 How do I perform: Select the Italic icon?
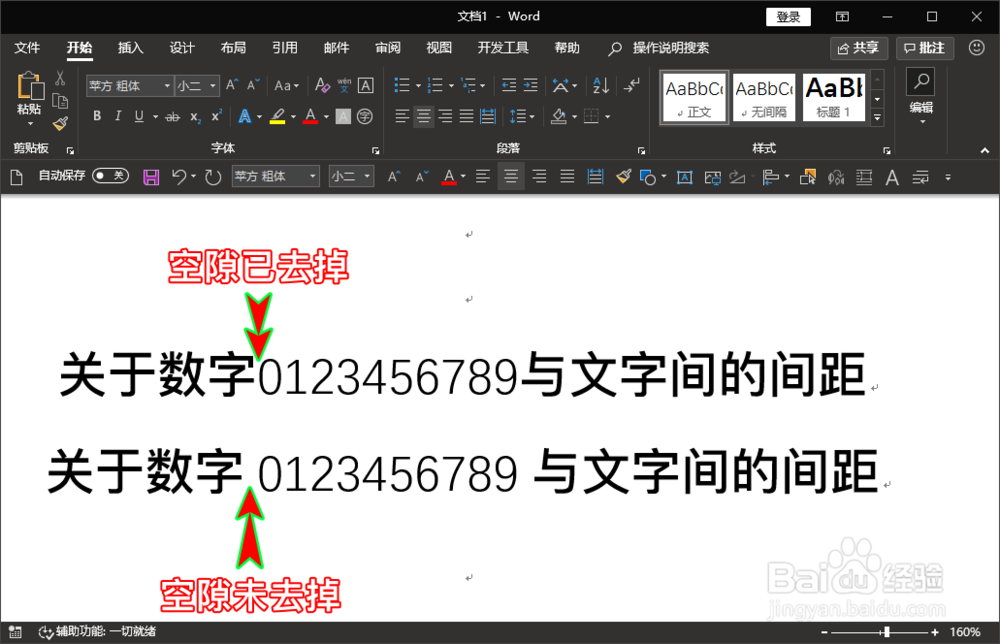tap(118, 116)
